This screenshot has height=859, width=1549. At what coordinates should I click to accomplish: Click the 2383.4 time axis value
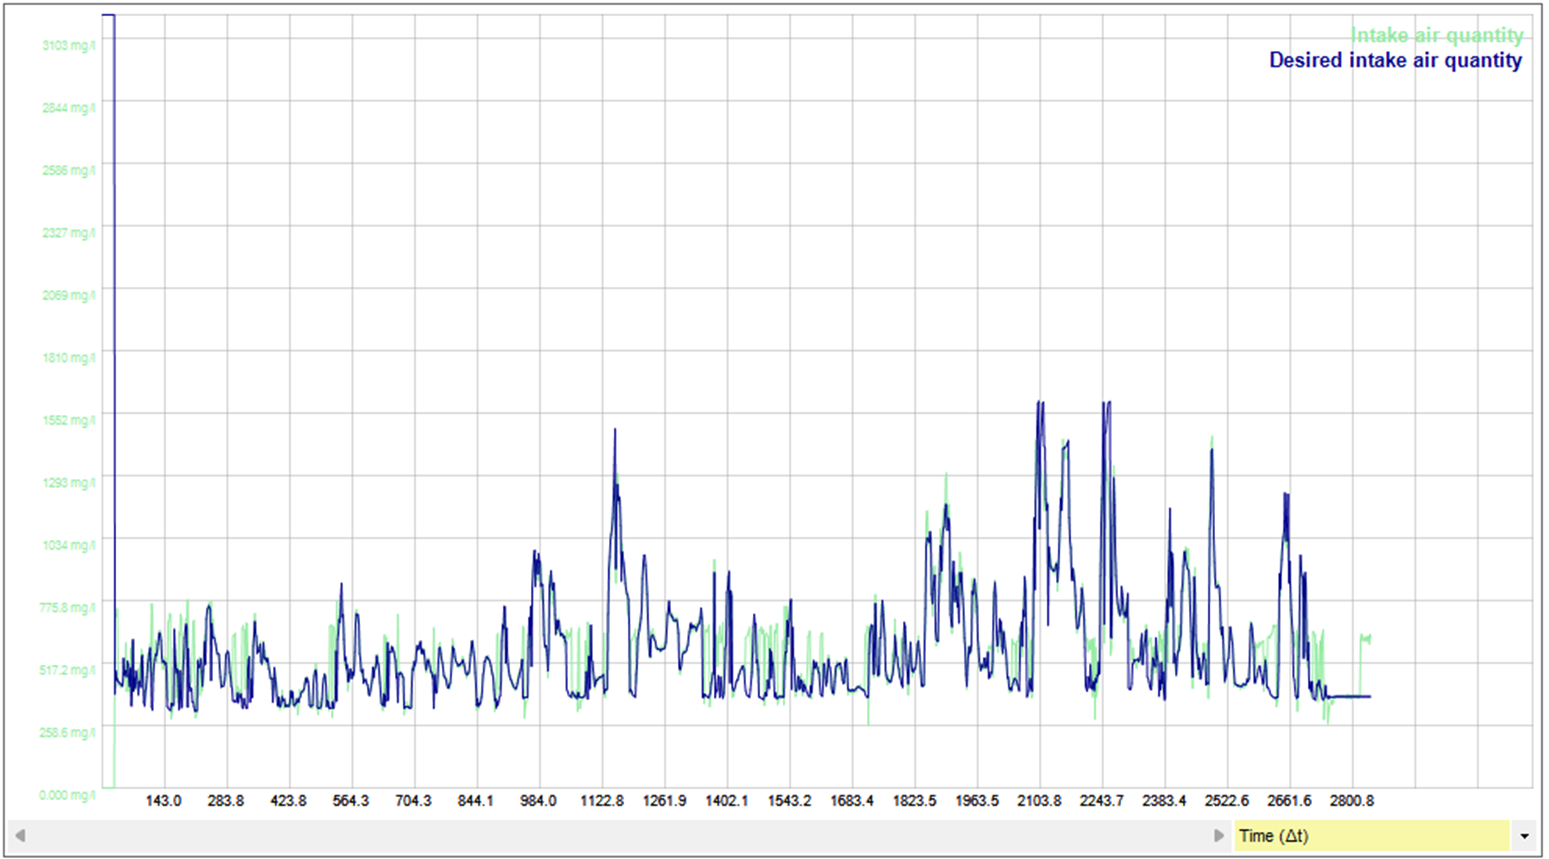pos(1165,801)
